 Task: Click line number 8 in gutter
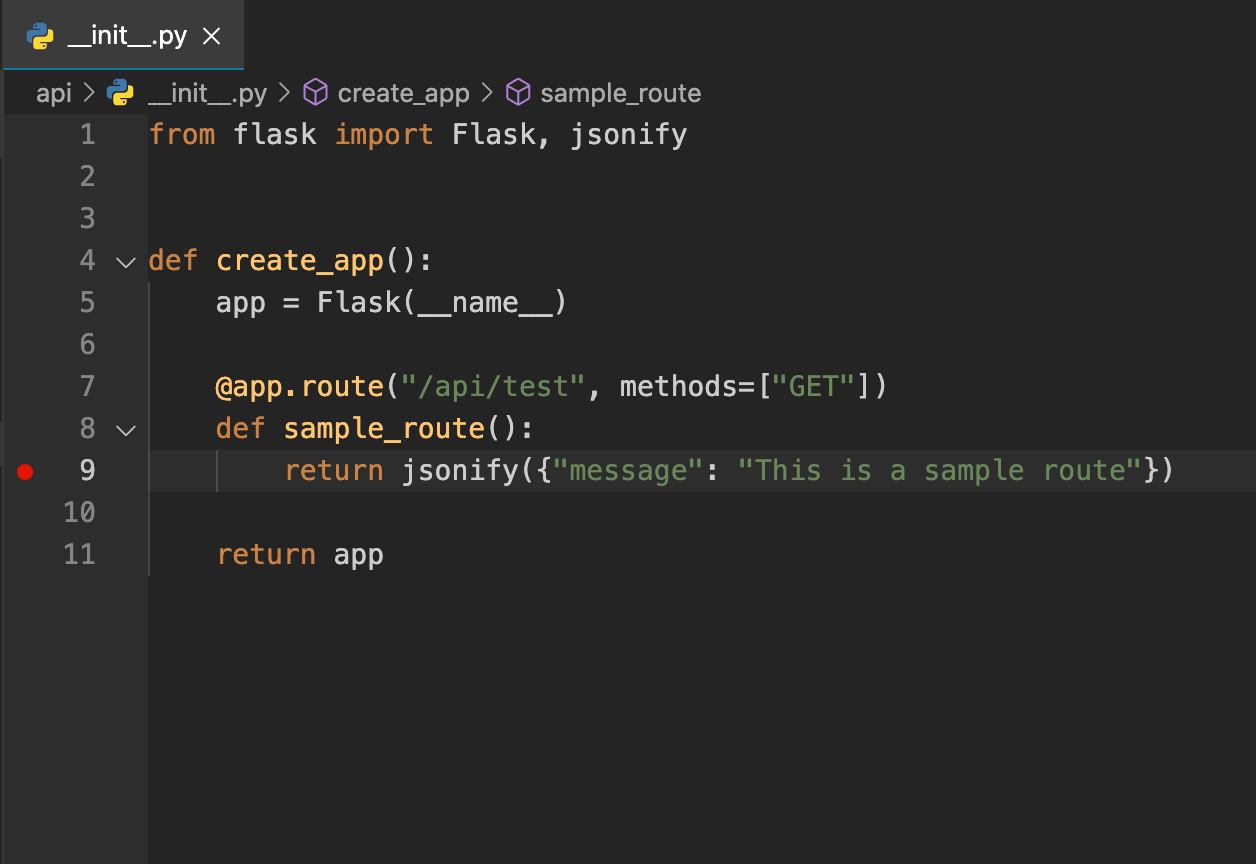pyautogui.click(x=87, y=429)
